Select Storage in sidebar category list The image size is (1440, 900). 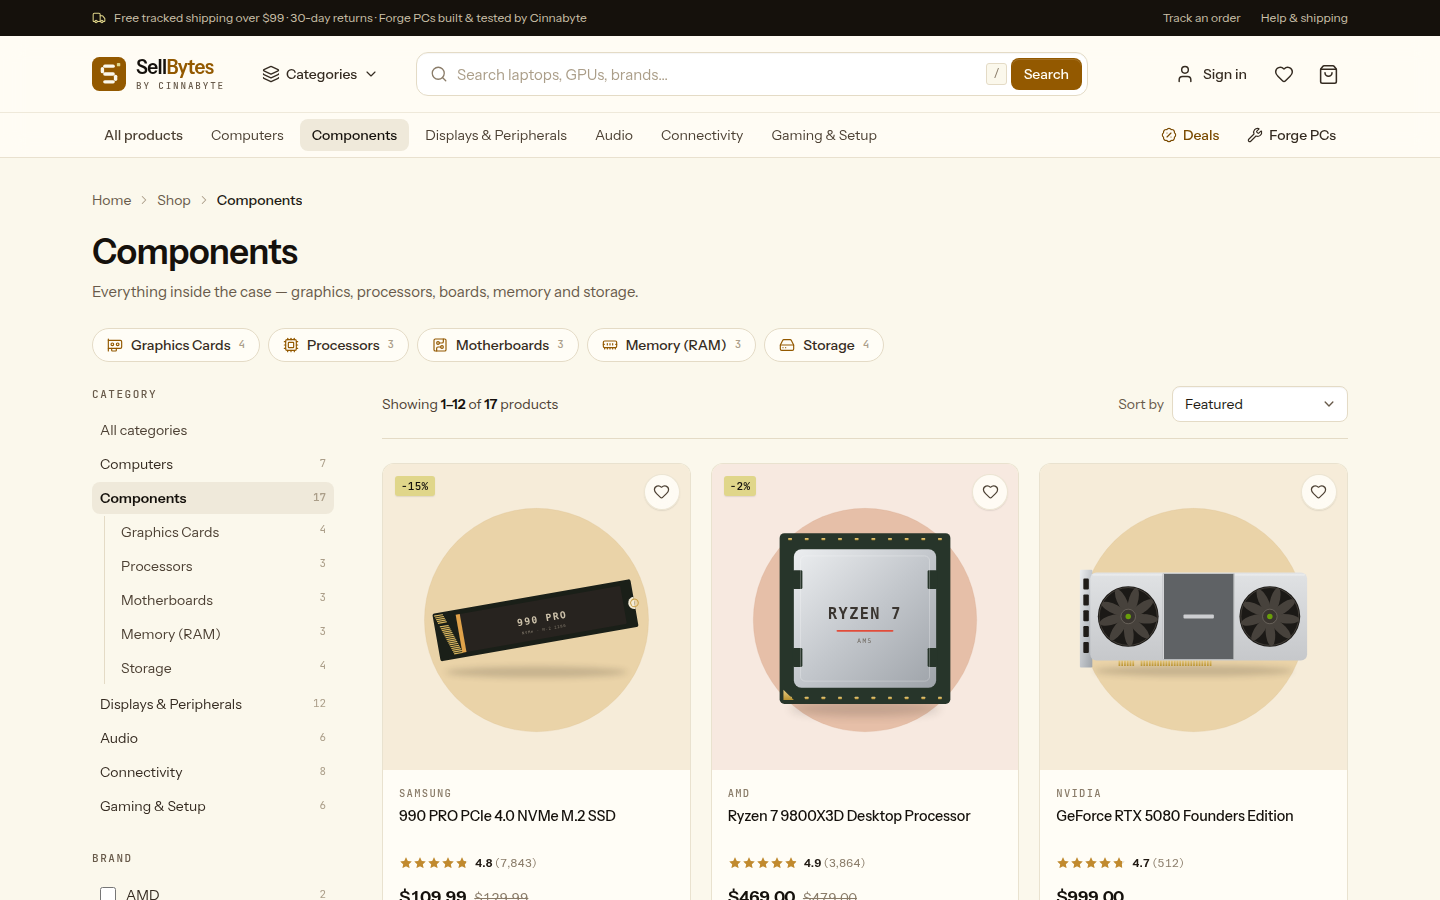[224, 668]
